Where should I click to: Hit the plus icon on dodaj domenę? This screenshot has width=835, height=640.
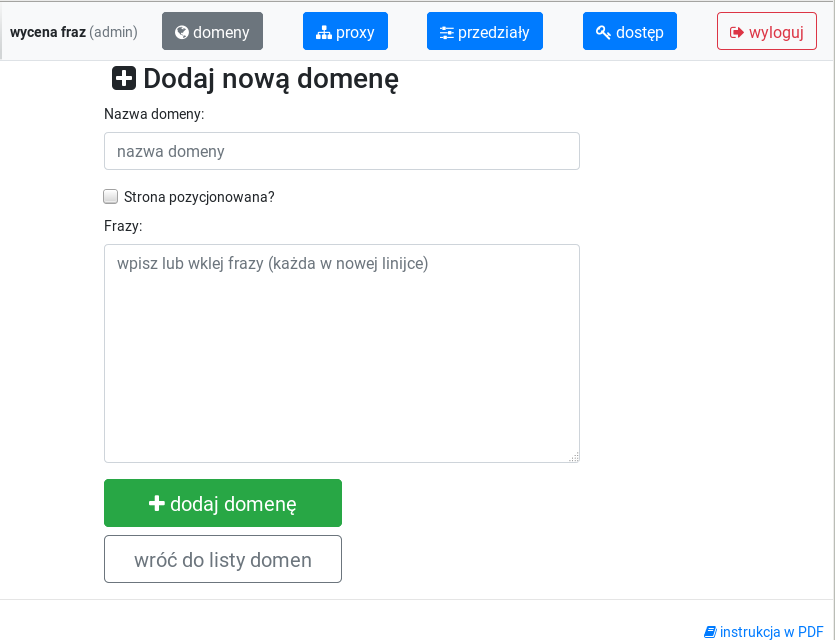pos(156,504)
